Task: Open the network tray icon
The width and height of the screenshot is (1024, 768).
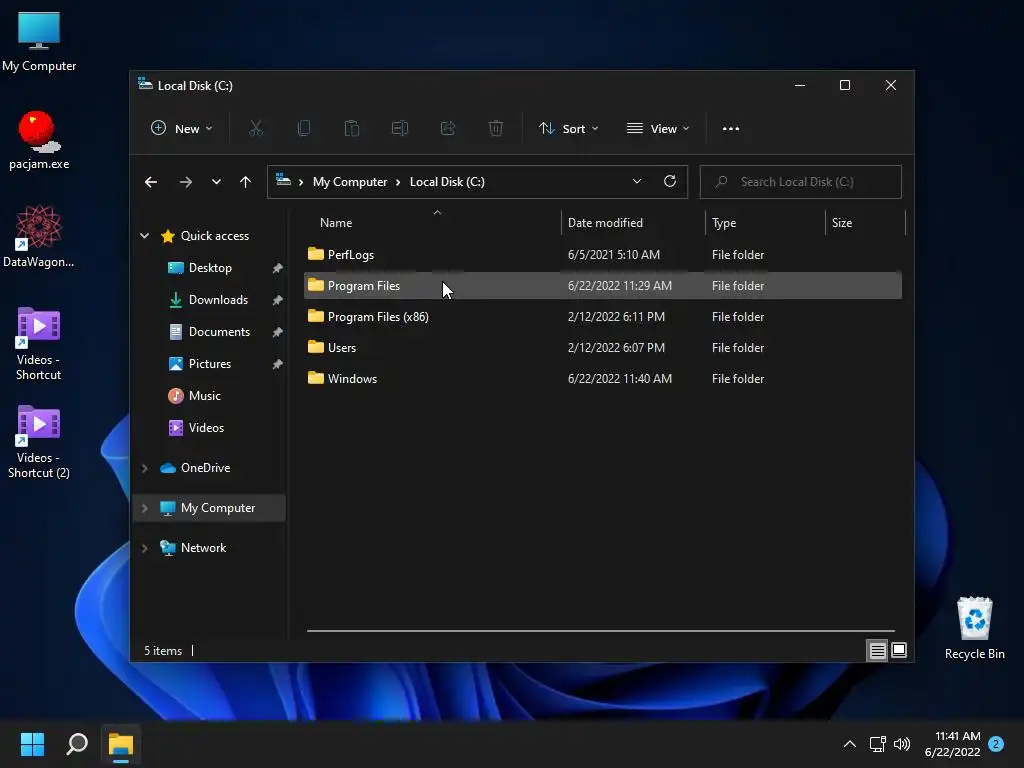Action: point(877,744)
